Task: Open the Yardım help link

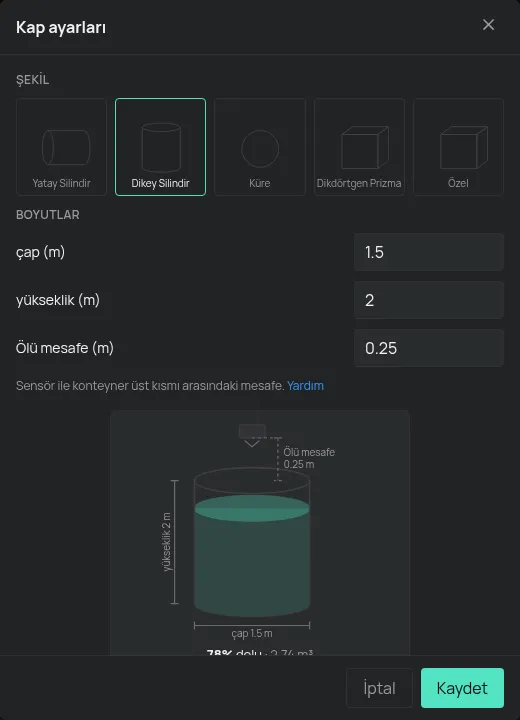Action: click(x=305, y=386)
